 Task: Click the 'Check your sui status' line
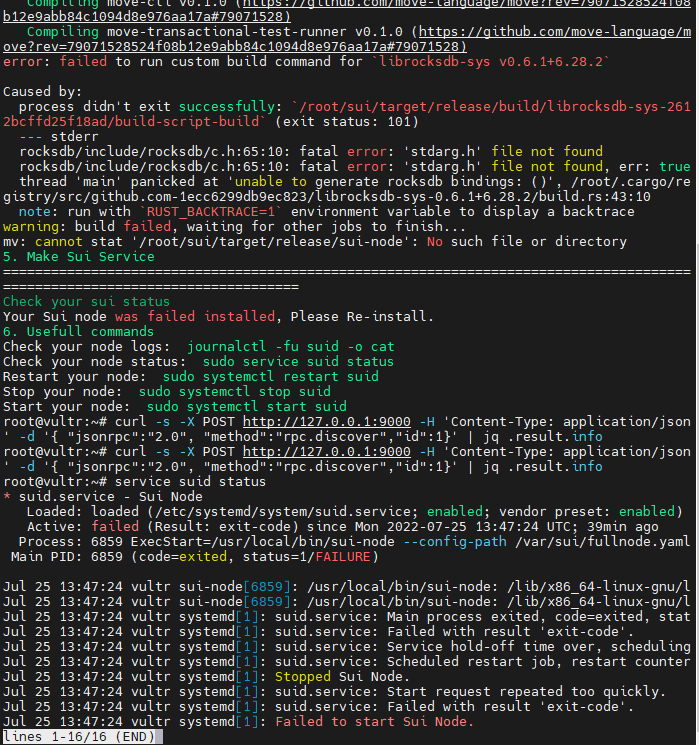click(86, 302)
